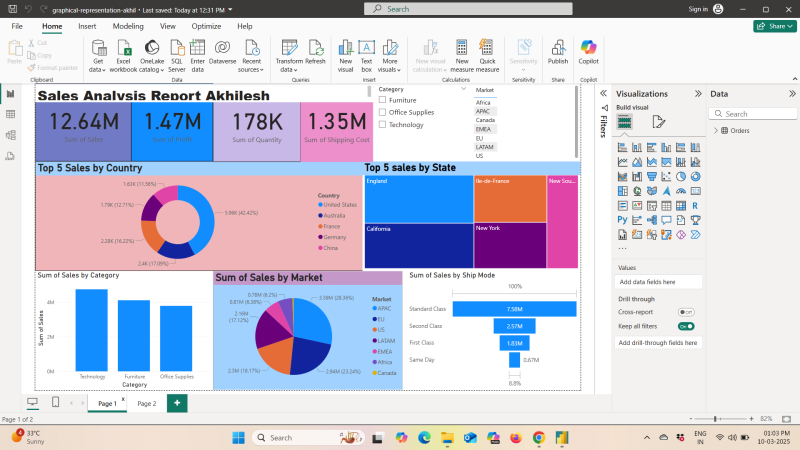Click the title bar Search box
This screenshot has height=450, width=800.
point(468,9)
